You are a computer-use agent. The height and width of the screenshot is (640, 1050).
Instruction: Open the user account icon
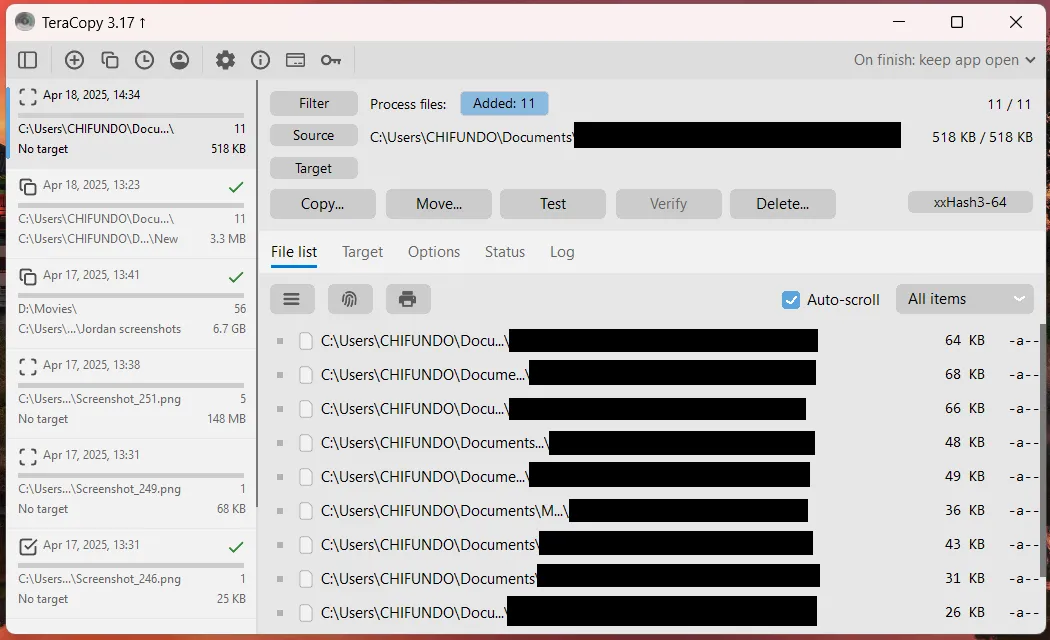pos(179,60)
